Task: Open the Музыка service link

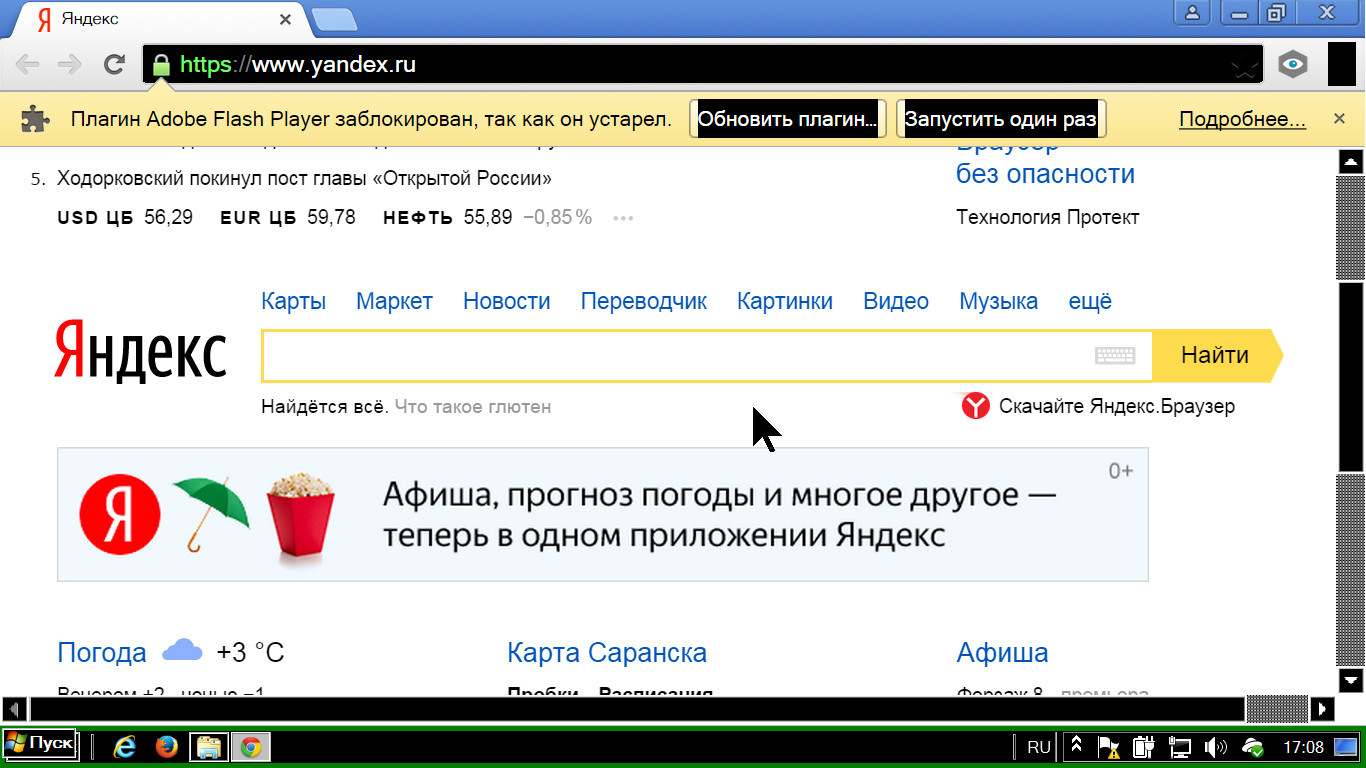Action: pos(998,301)
